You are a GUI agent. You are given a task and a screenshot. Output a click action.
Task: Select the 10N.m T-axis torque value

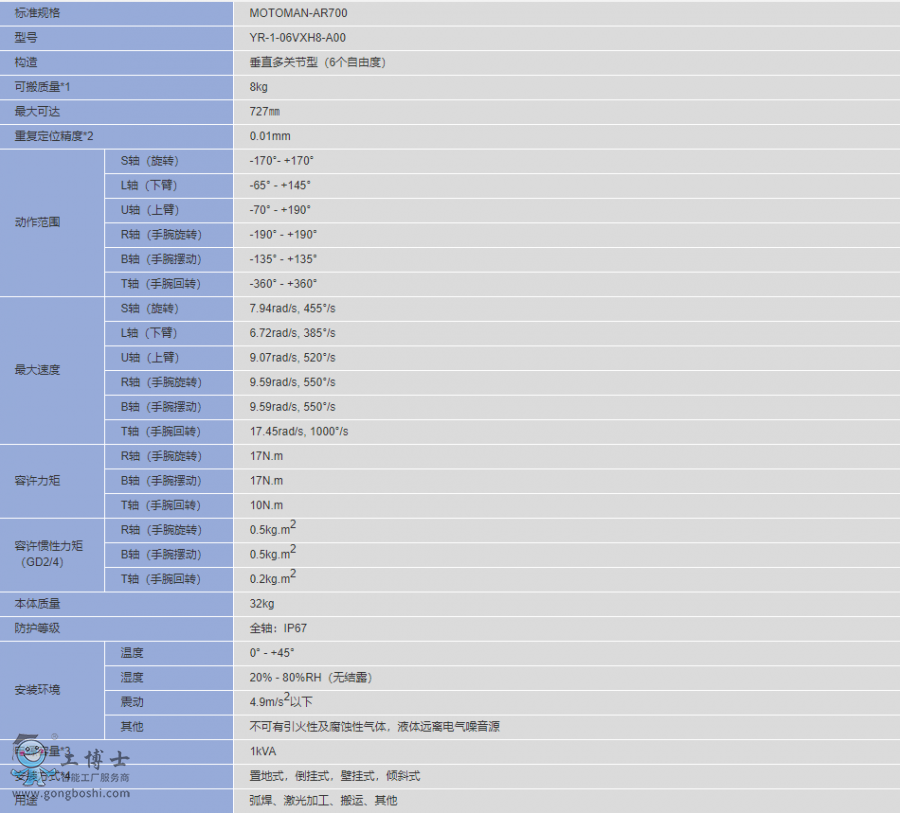266,505
